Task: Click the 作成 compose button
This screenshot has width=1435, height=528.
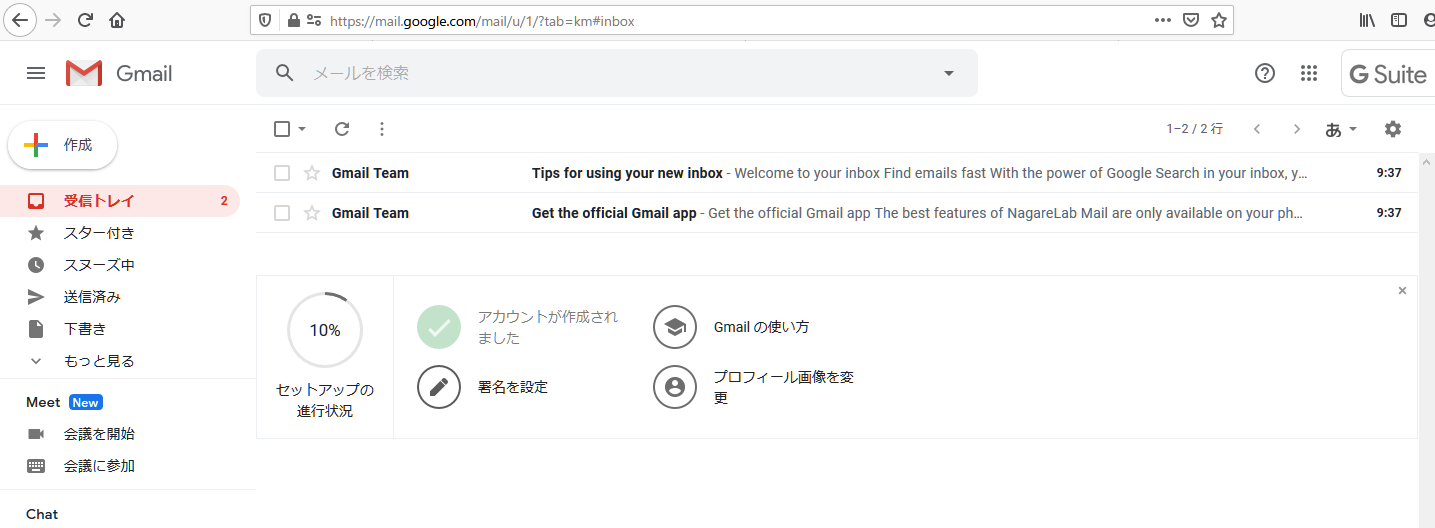Action: 62,145
